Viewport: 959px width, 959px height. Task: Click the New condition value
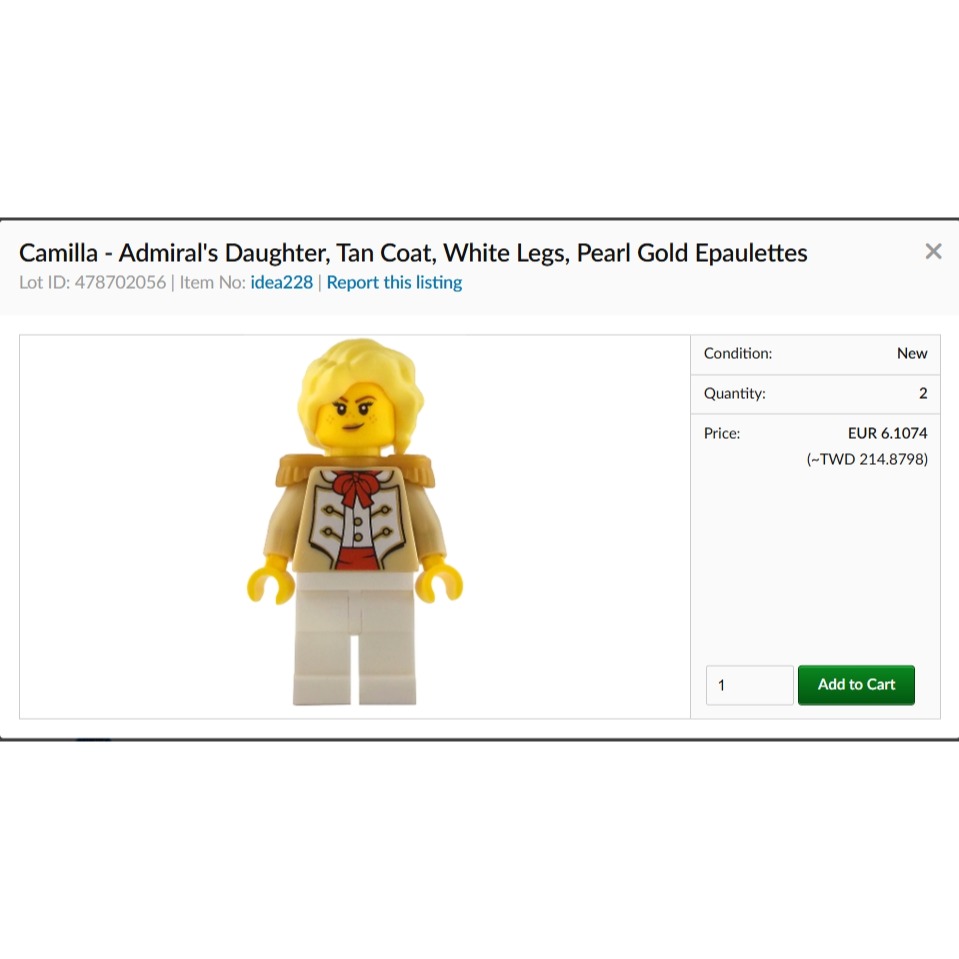pos(912,354)
